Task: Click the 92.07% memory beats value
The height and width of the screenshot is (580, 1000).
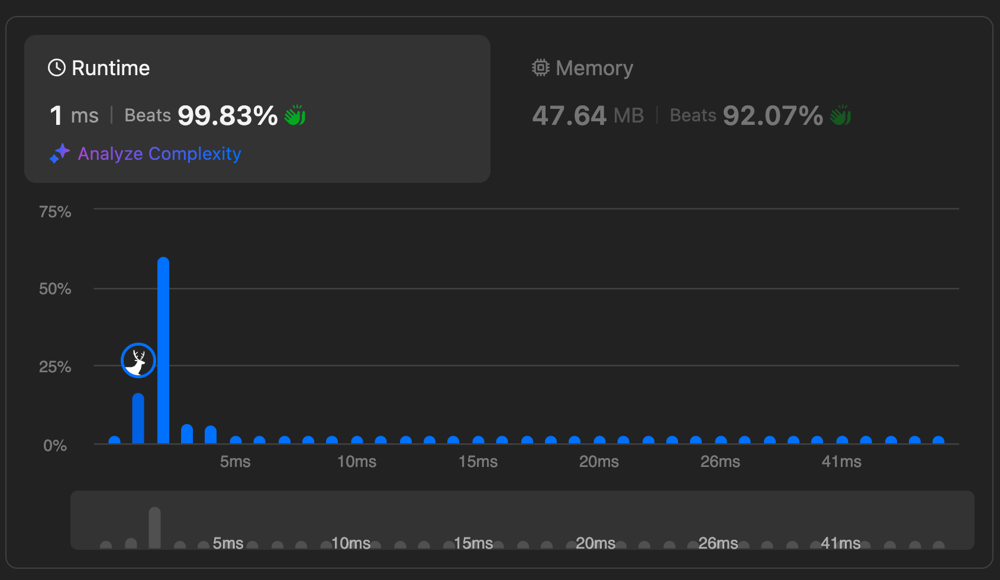Action: [773, 115]
